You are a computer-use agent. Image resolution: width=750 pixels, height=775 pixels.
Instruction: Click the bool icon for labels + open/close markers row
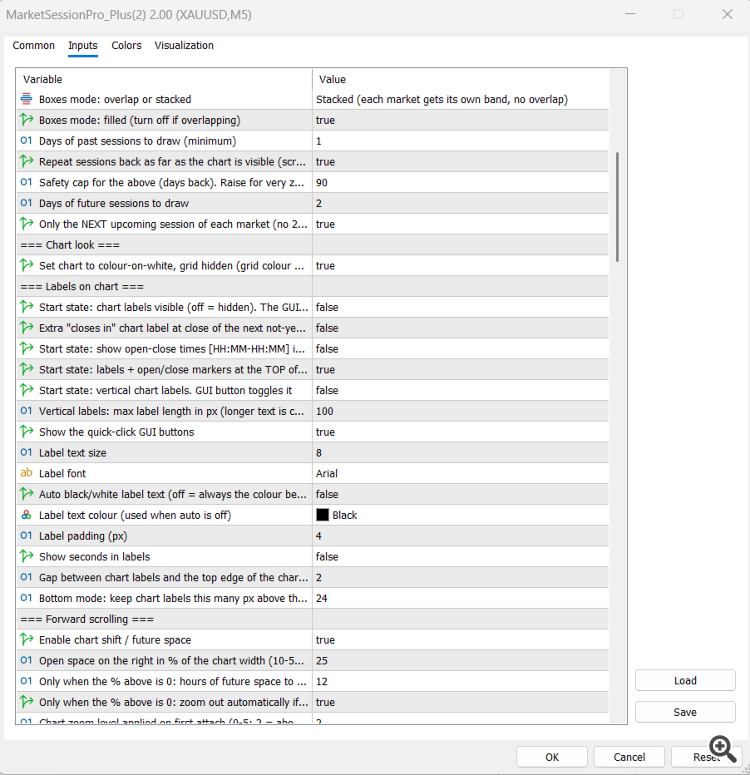(26, 369)
